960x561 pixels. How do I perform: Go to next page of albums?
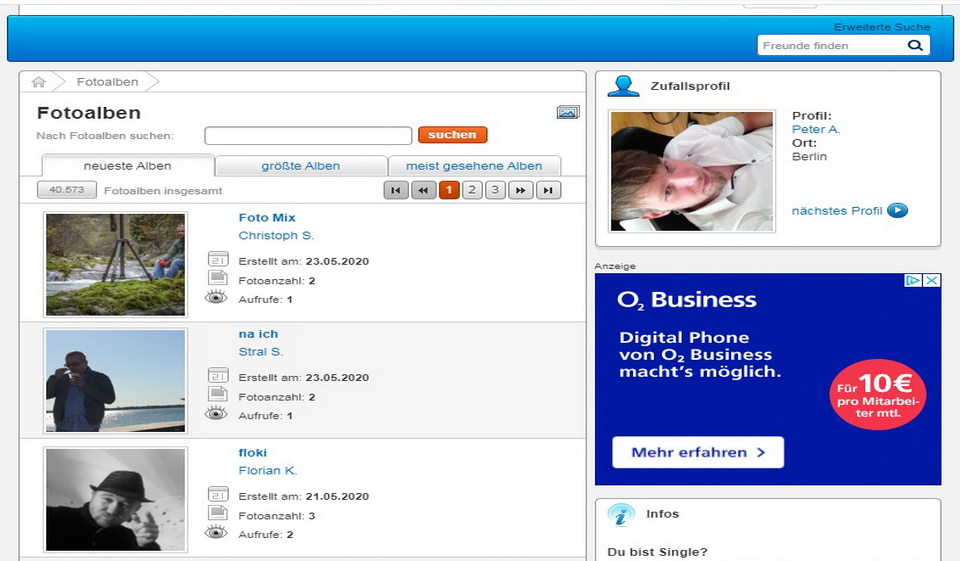520,190
